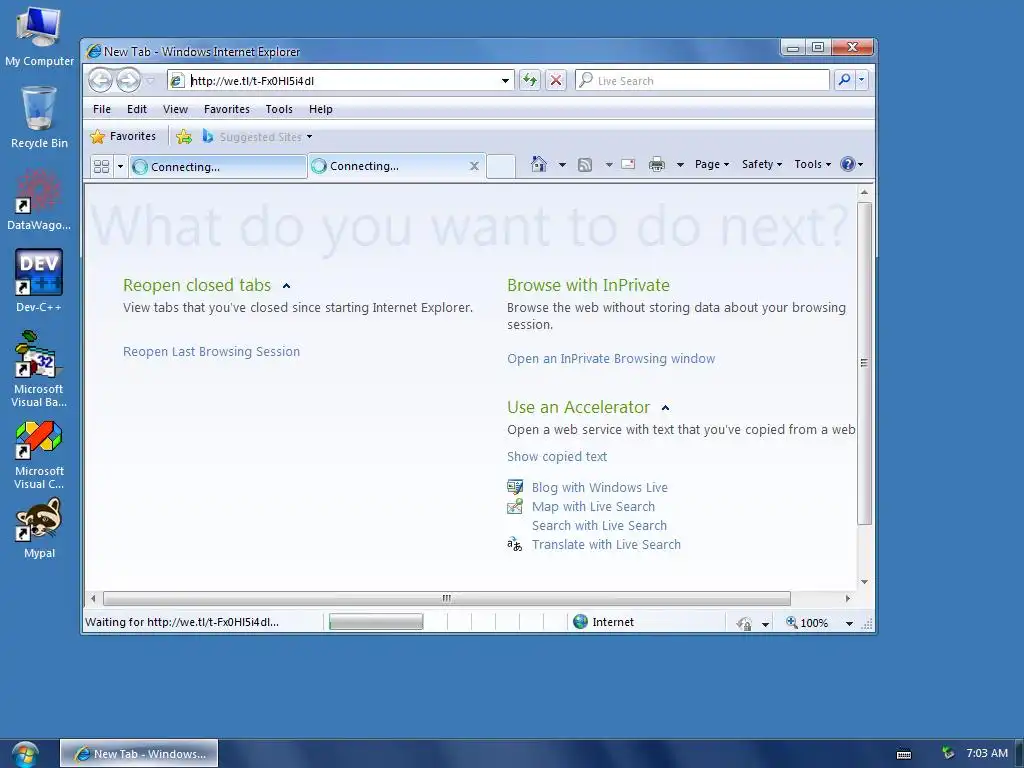Screen dimensions: 1024x768
Task: Click the Quick Tabs grid icon
Action: point(101,167)
